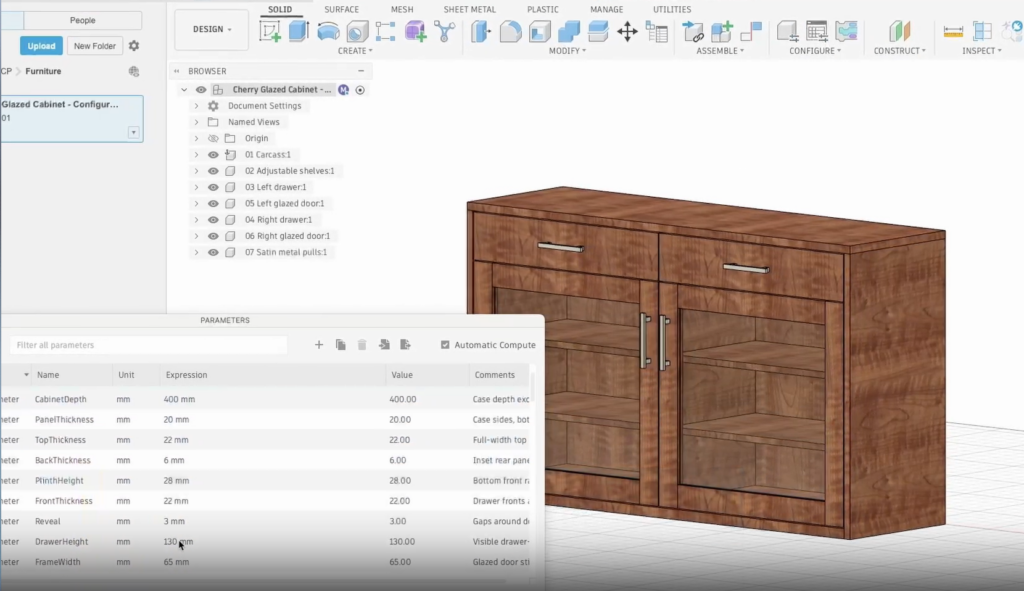Select the Offset Plane construct tool

coord(899,31)
